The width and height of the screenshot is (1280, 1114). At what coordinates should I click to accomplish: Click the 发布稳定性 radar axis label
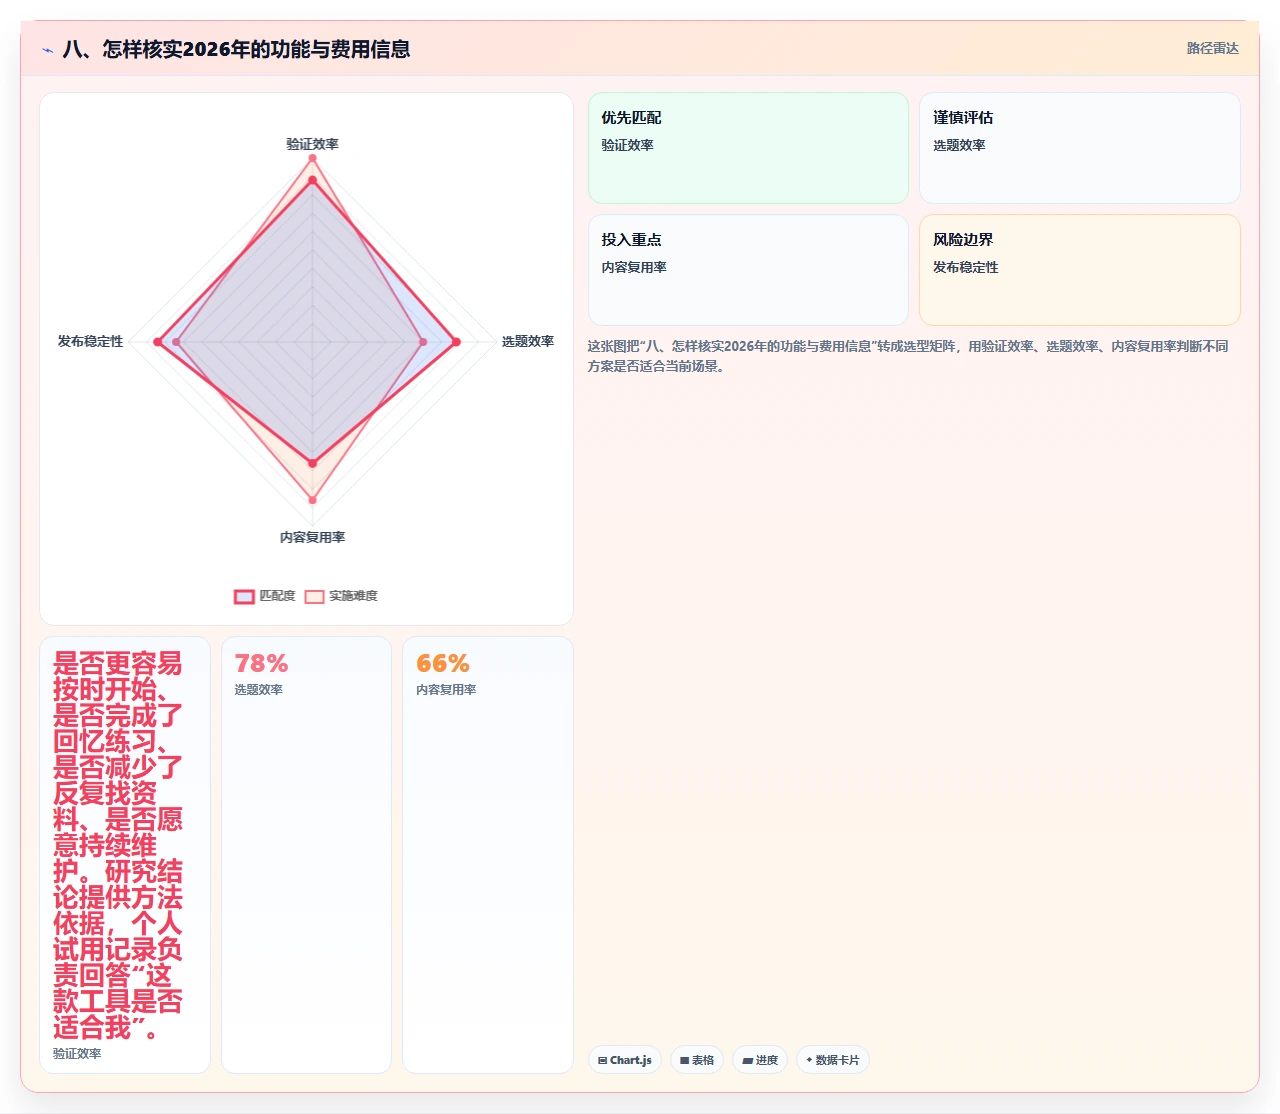pos(90,341)
